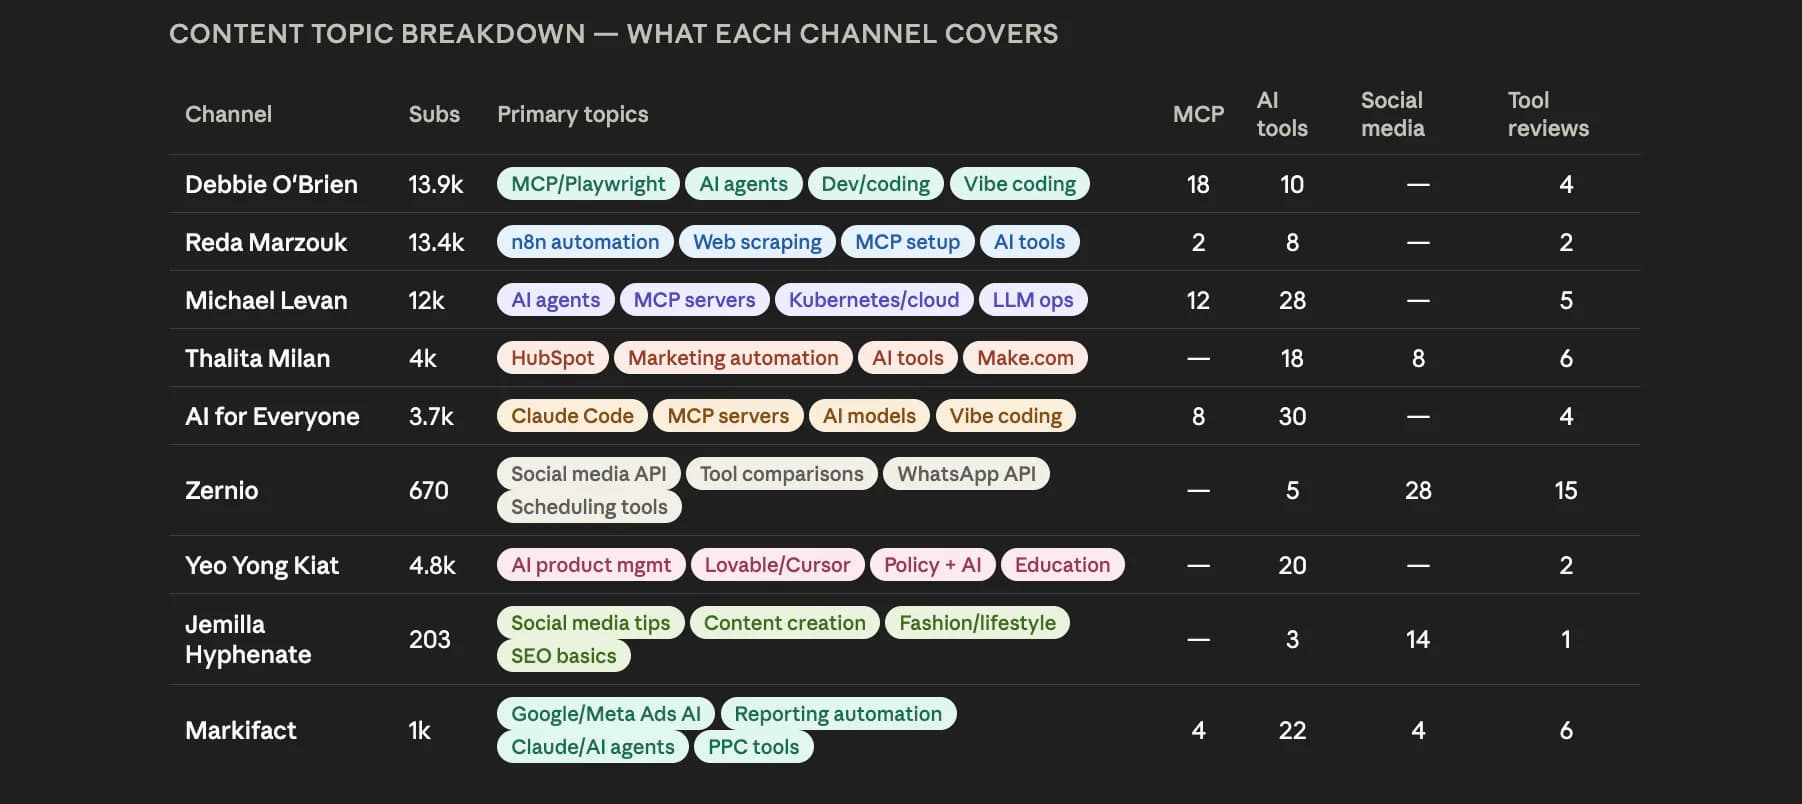Viewport: 1802px width, 804px height.
Task: Select the Markifact channel name
Action: pos(241,730)
